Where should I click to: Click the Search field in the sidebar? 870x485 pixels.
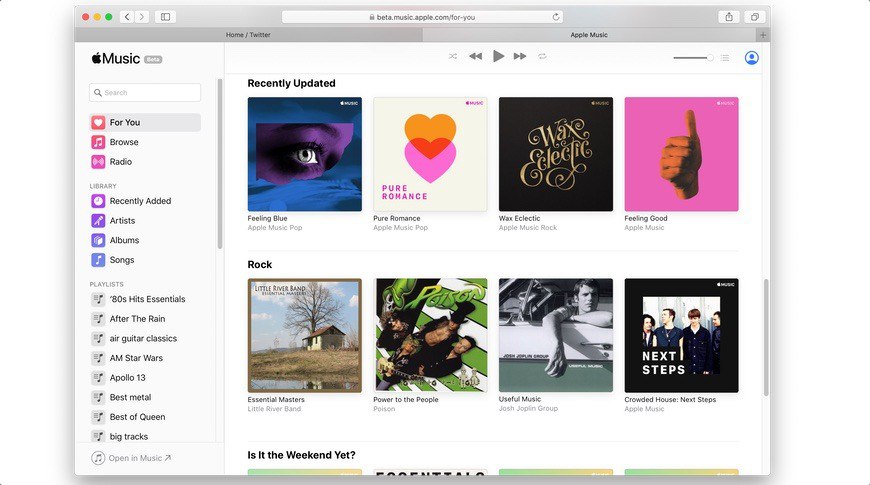pyautogui.click(x=145, y=93)
